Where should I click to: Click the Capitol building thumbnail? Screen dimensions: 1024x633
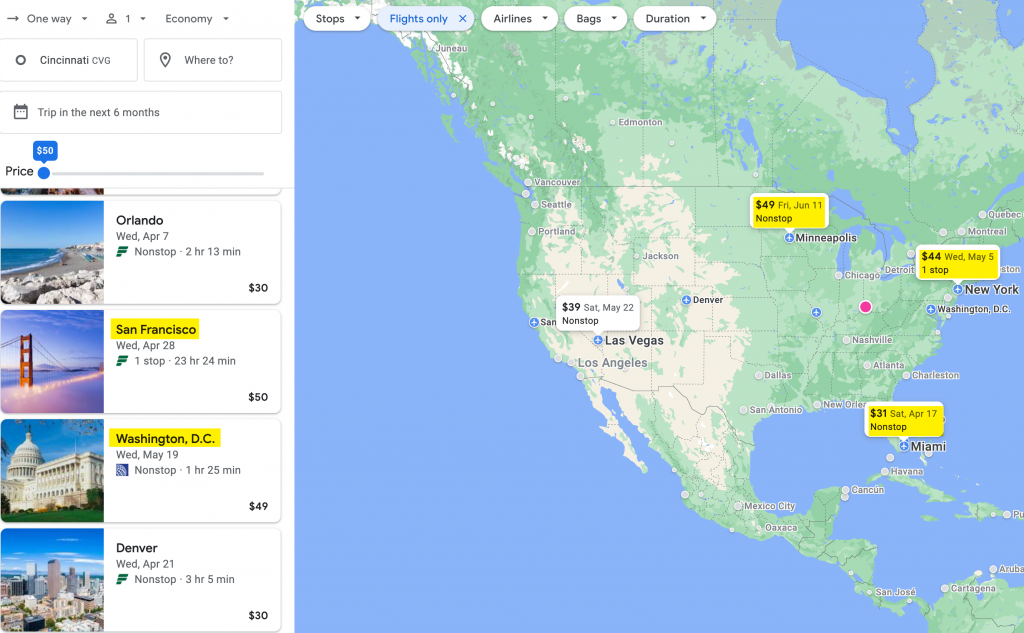pos(52,470)
